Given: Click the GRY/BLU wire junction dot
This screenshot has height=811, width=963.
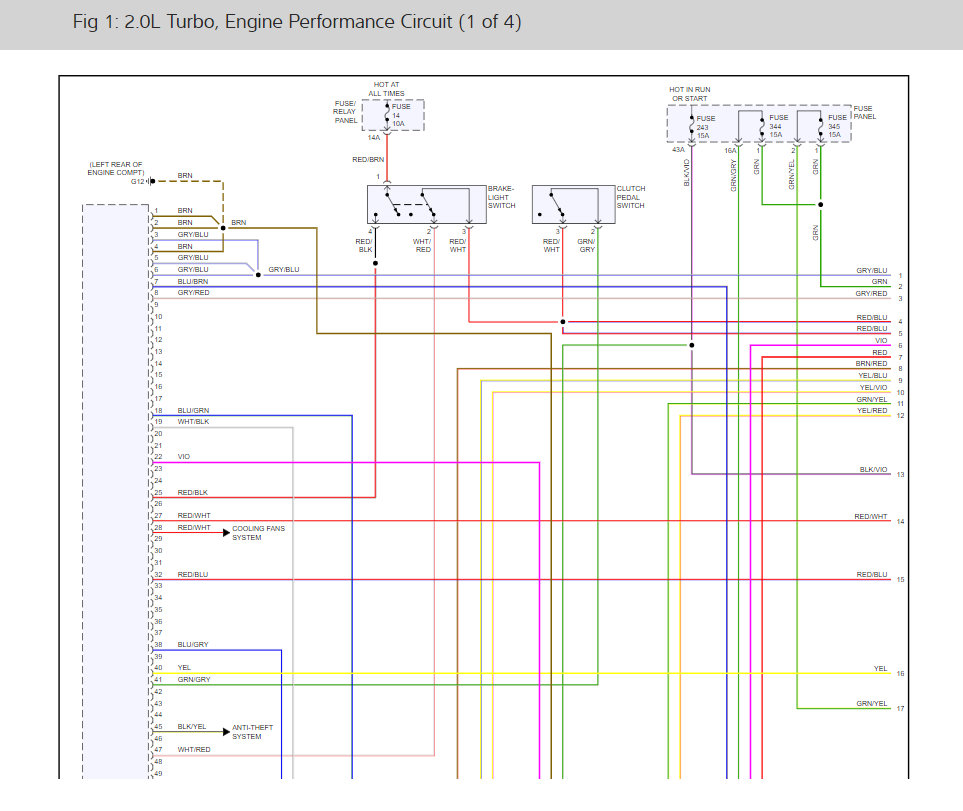Looking at the screenshot, I should [259, 275].
